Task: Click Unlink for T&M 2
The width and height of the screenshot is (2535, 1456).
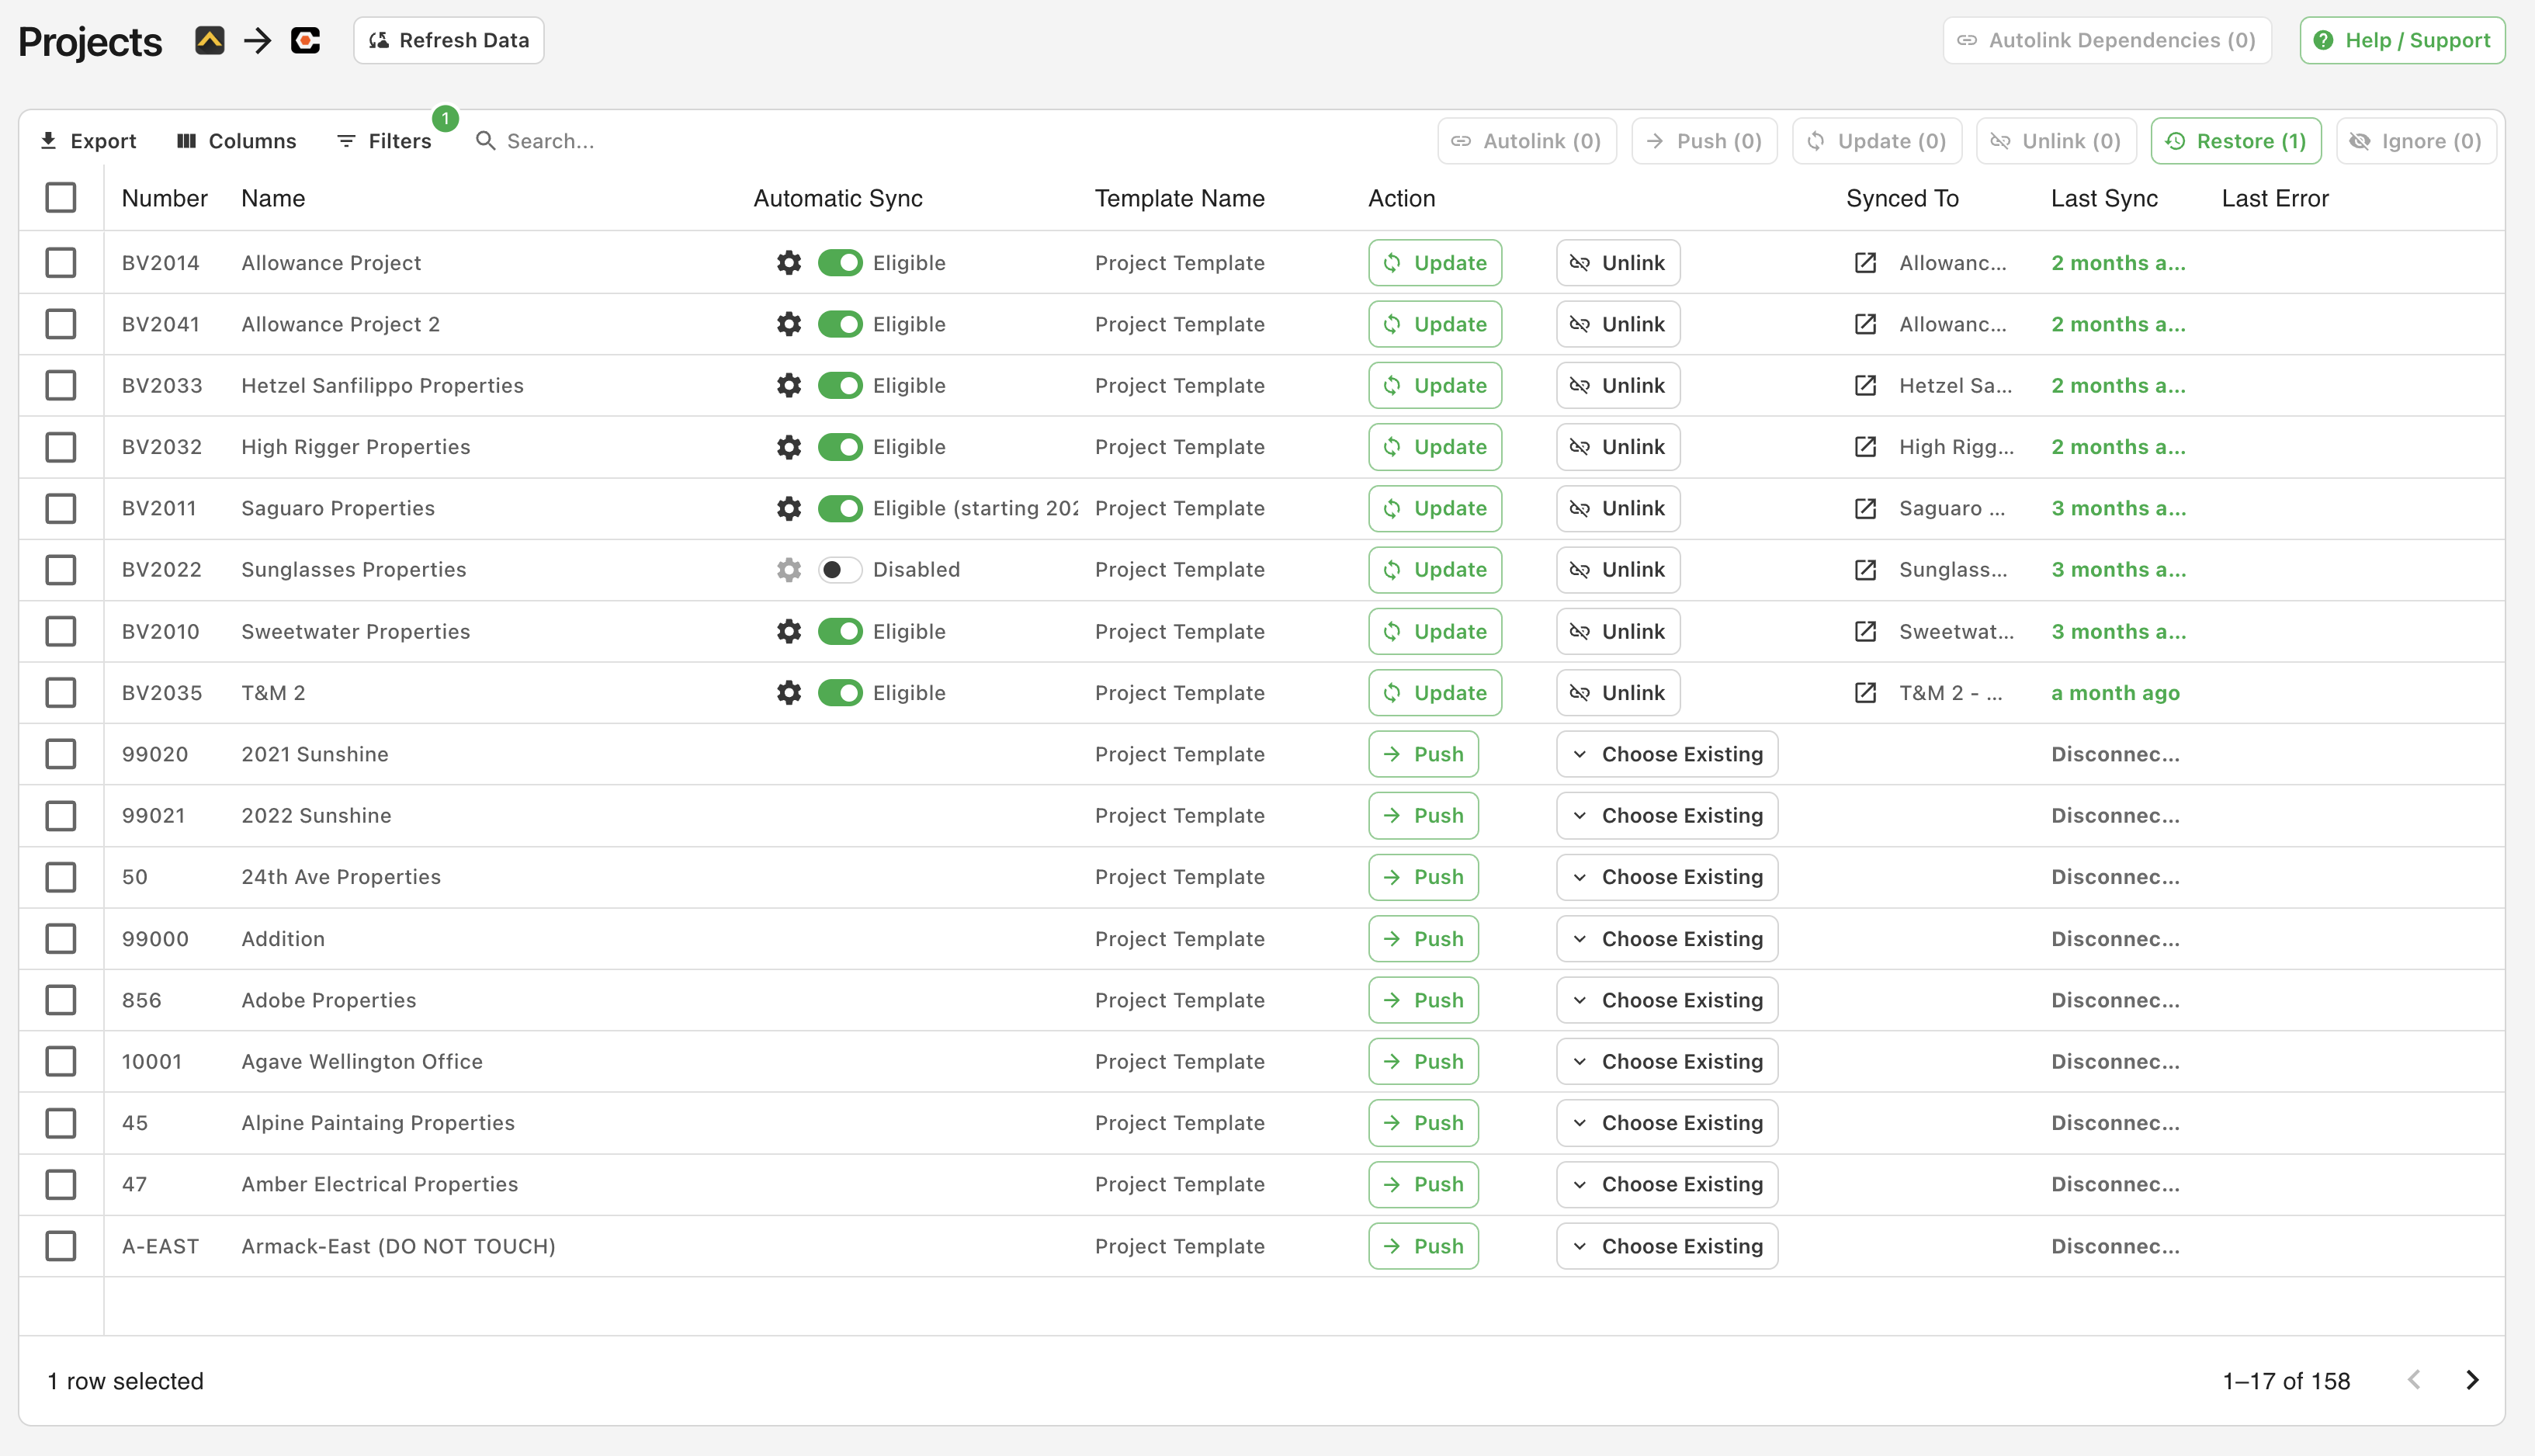Action: [1618, 693]
